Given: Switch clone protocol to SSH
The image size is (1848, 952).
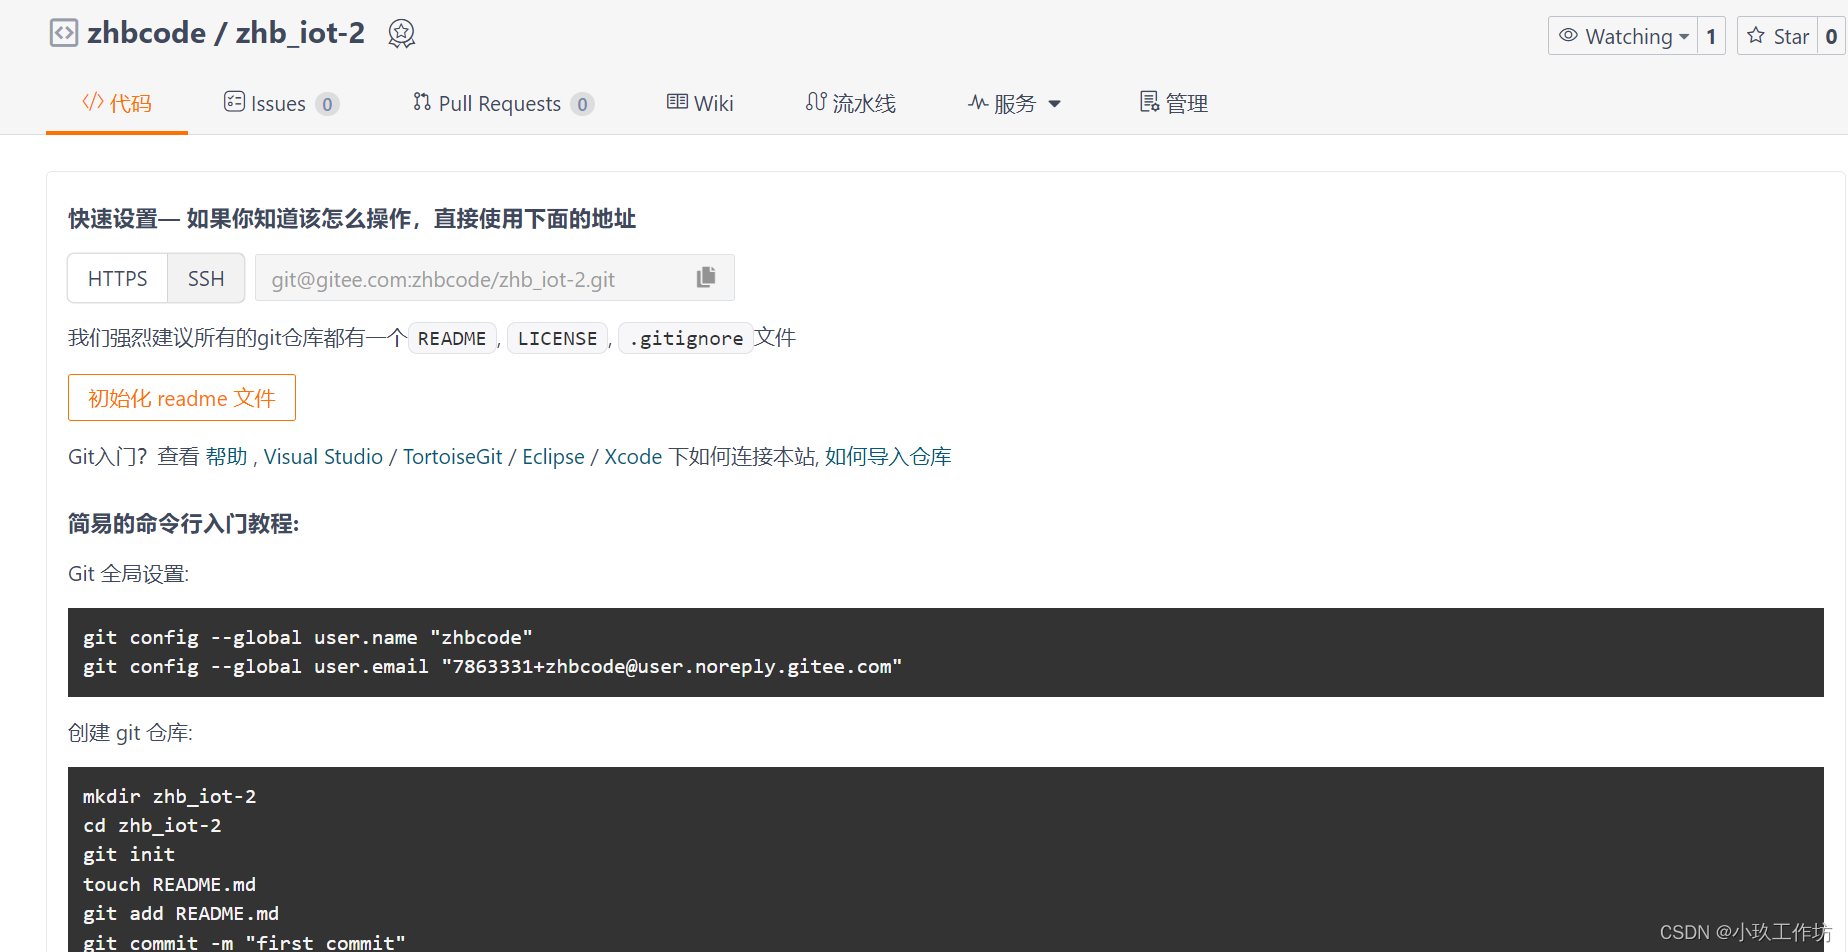Looking at the screenshot, I should point(205,278).
